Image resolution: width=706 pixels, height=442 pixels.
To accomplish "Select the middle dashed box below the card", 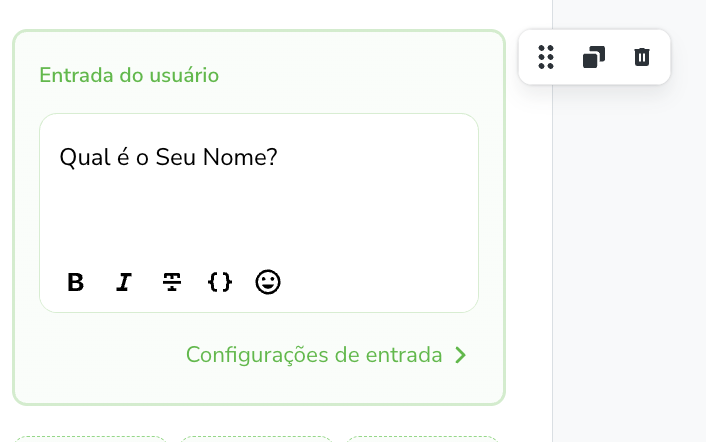I will (256, 438).
